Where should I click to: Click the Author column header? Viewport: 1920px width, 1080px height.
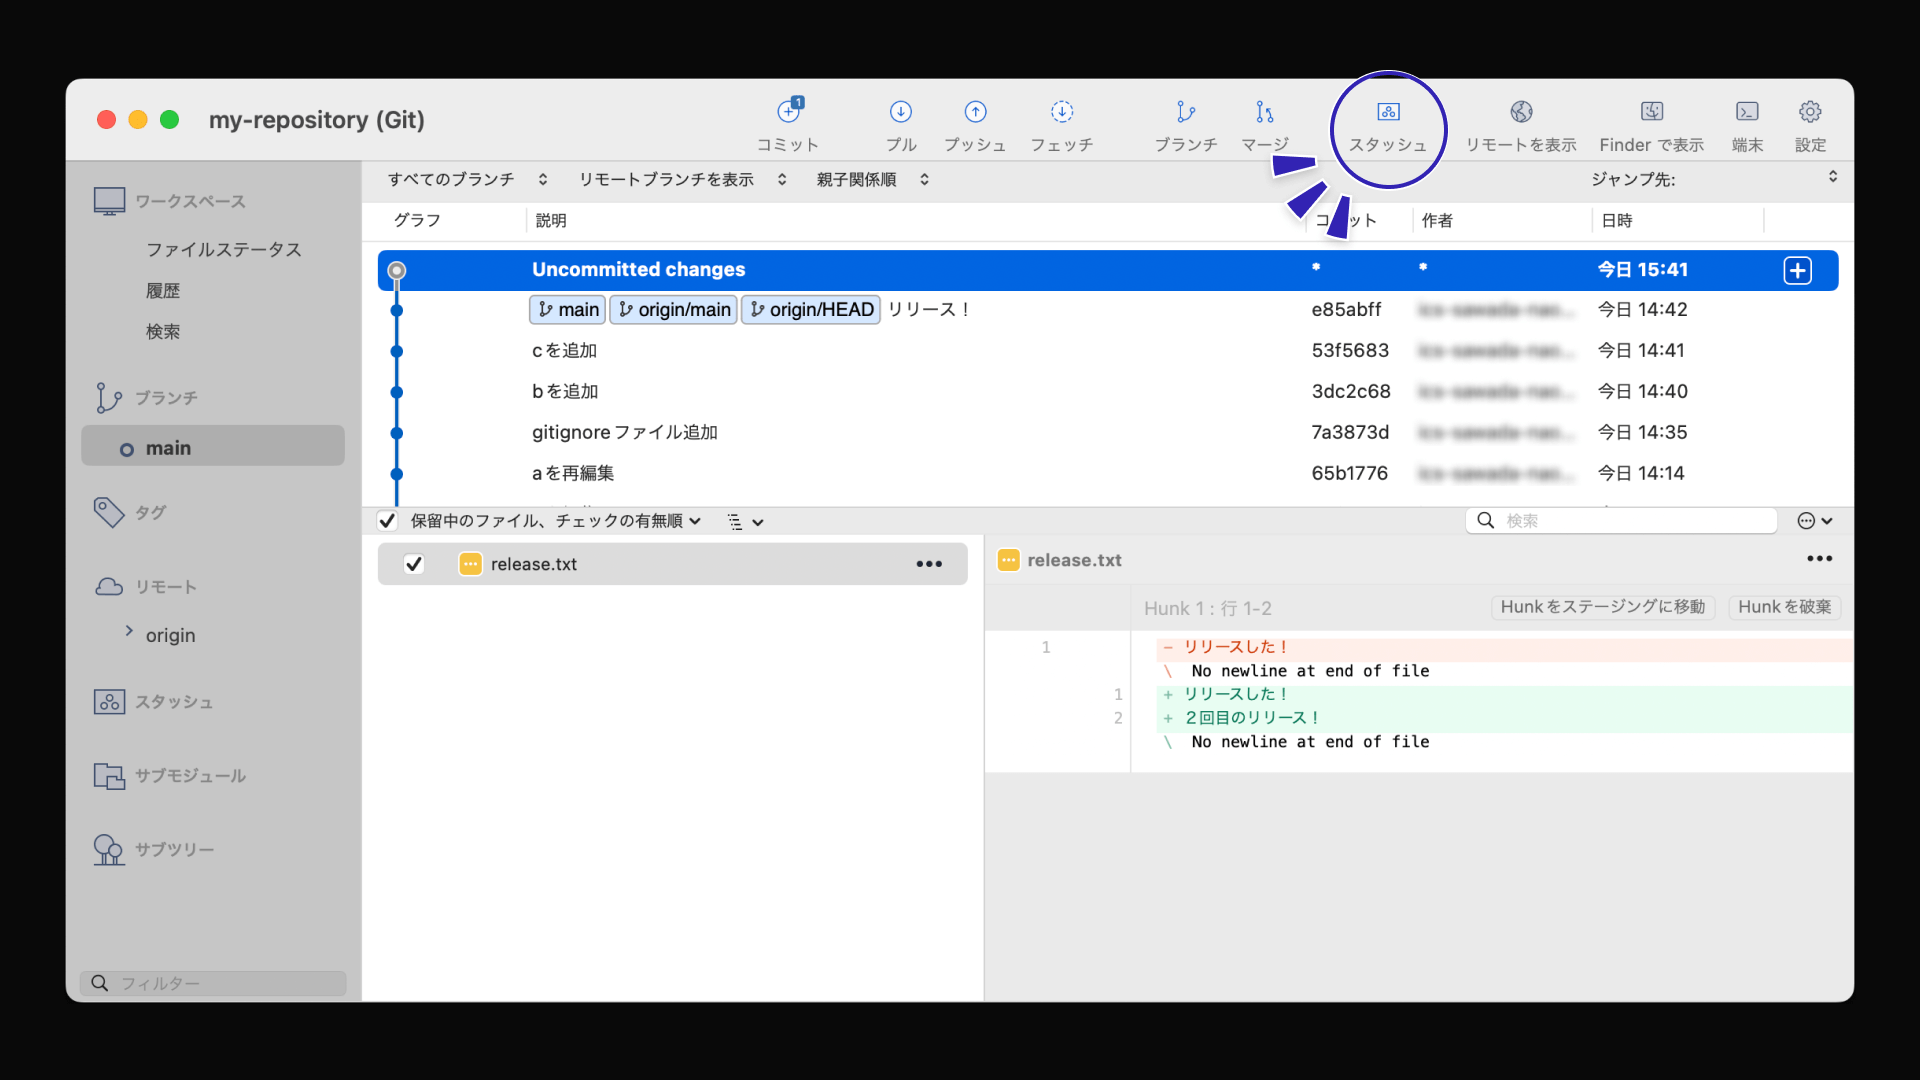tap(1437, 220)
